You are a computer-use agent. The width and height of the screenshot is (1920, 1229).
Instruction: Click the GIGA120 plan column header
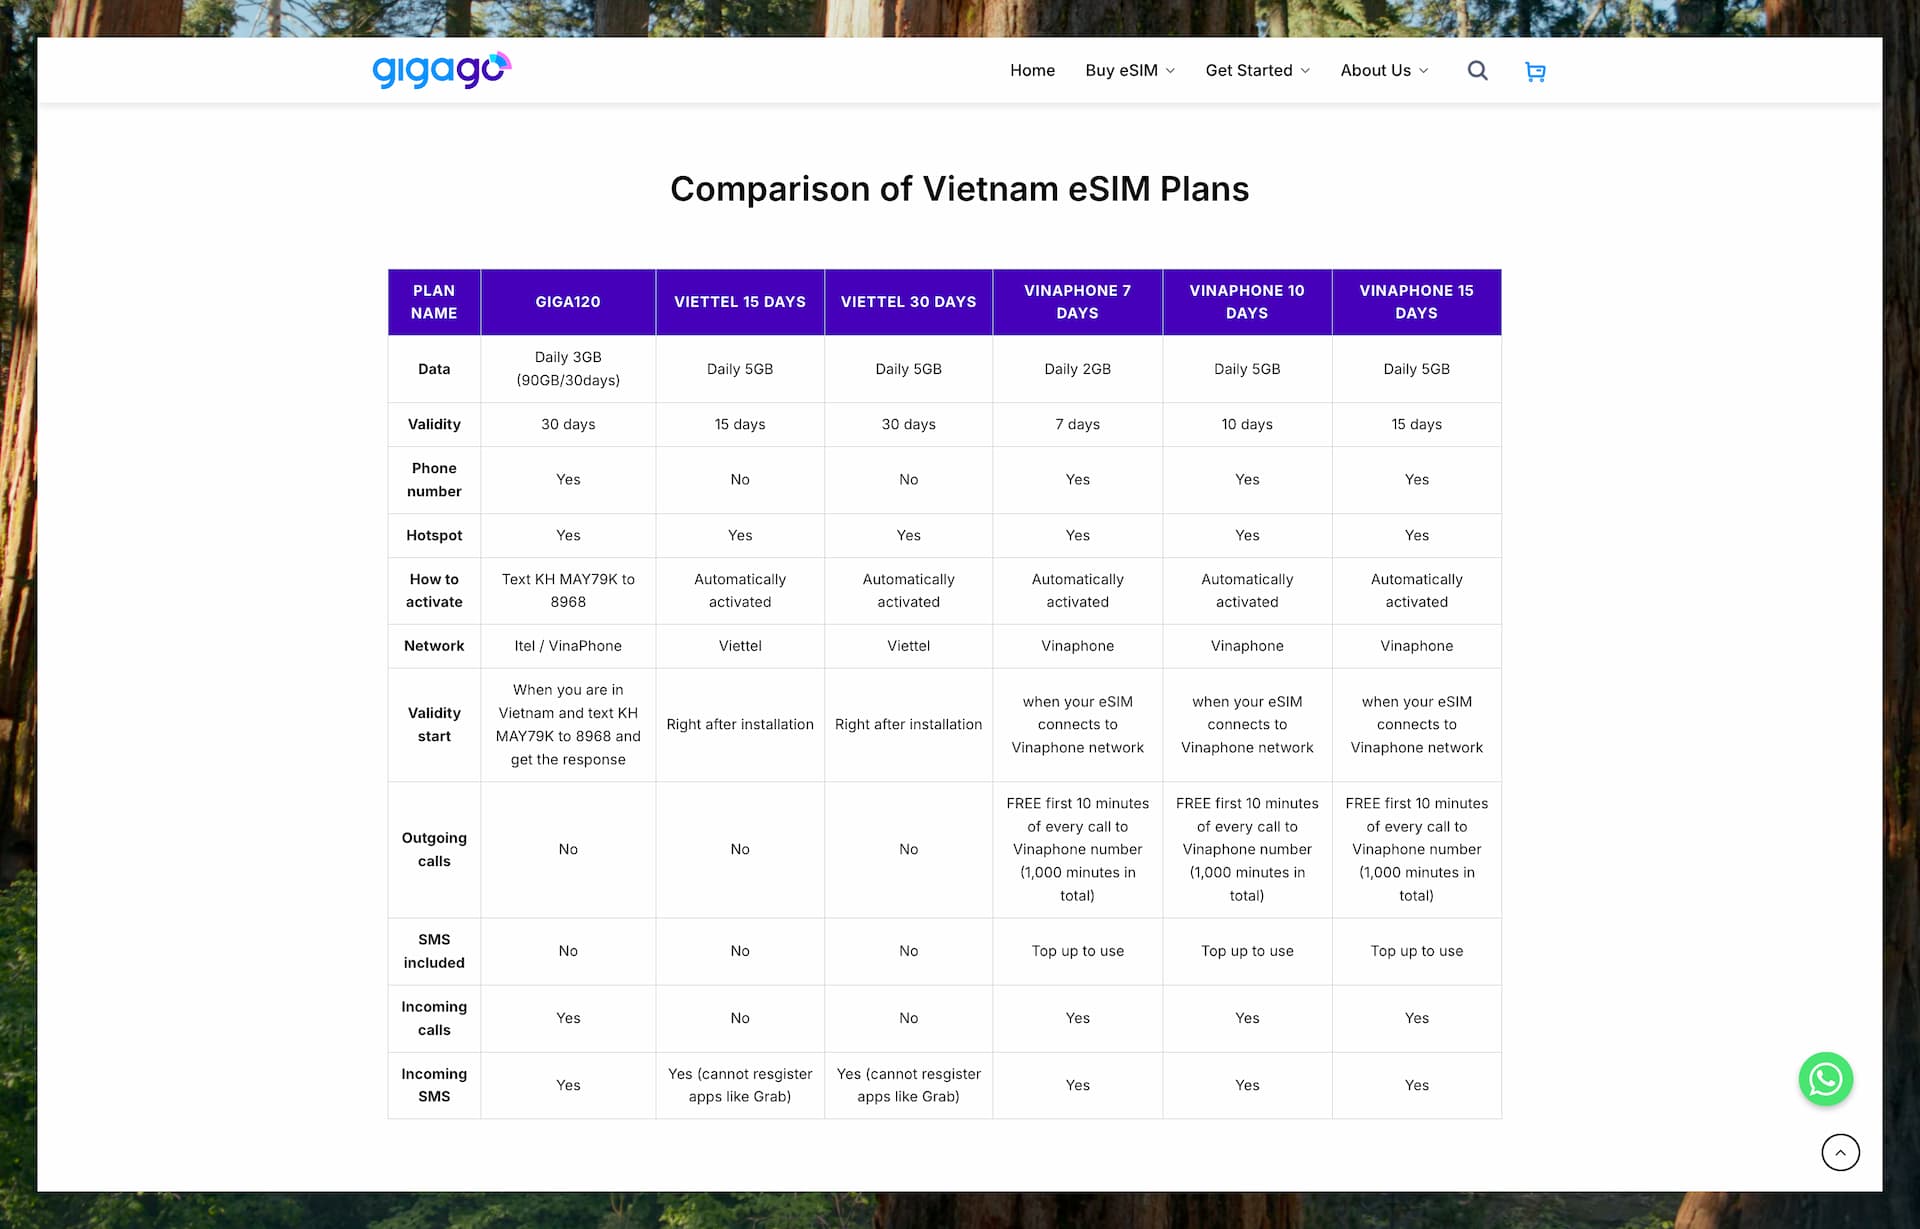click(568, 302)
